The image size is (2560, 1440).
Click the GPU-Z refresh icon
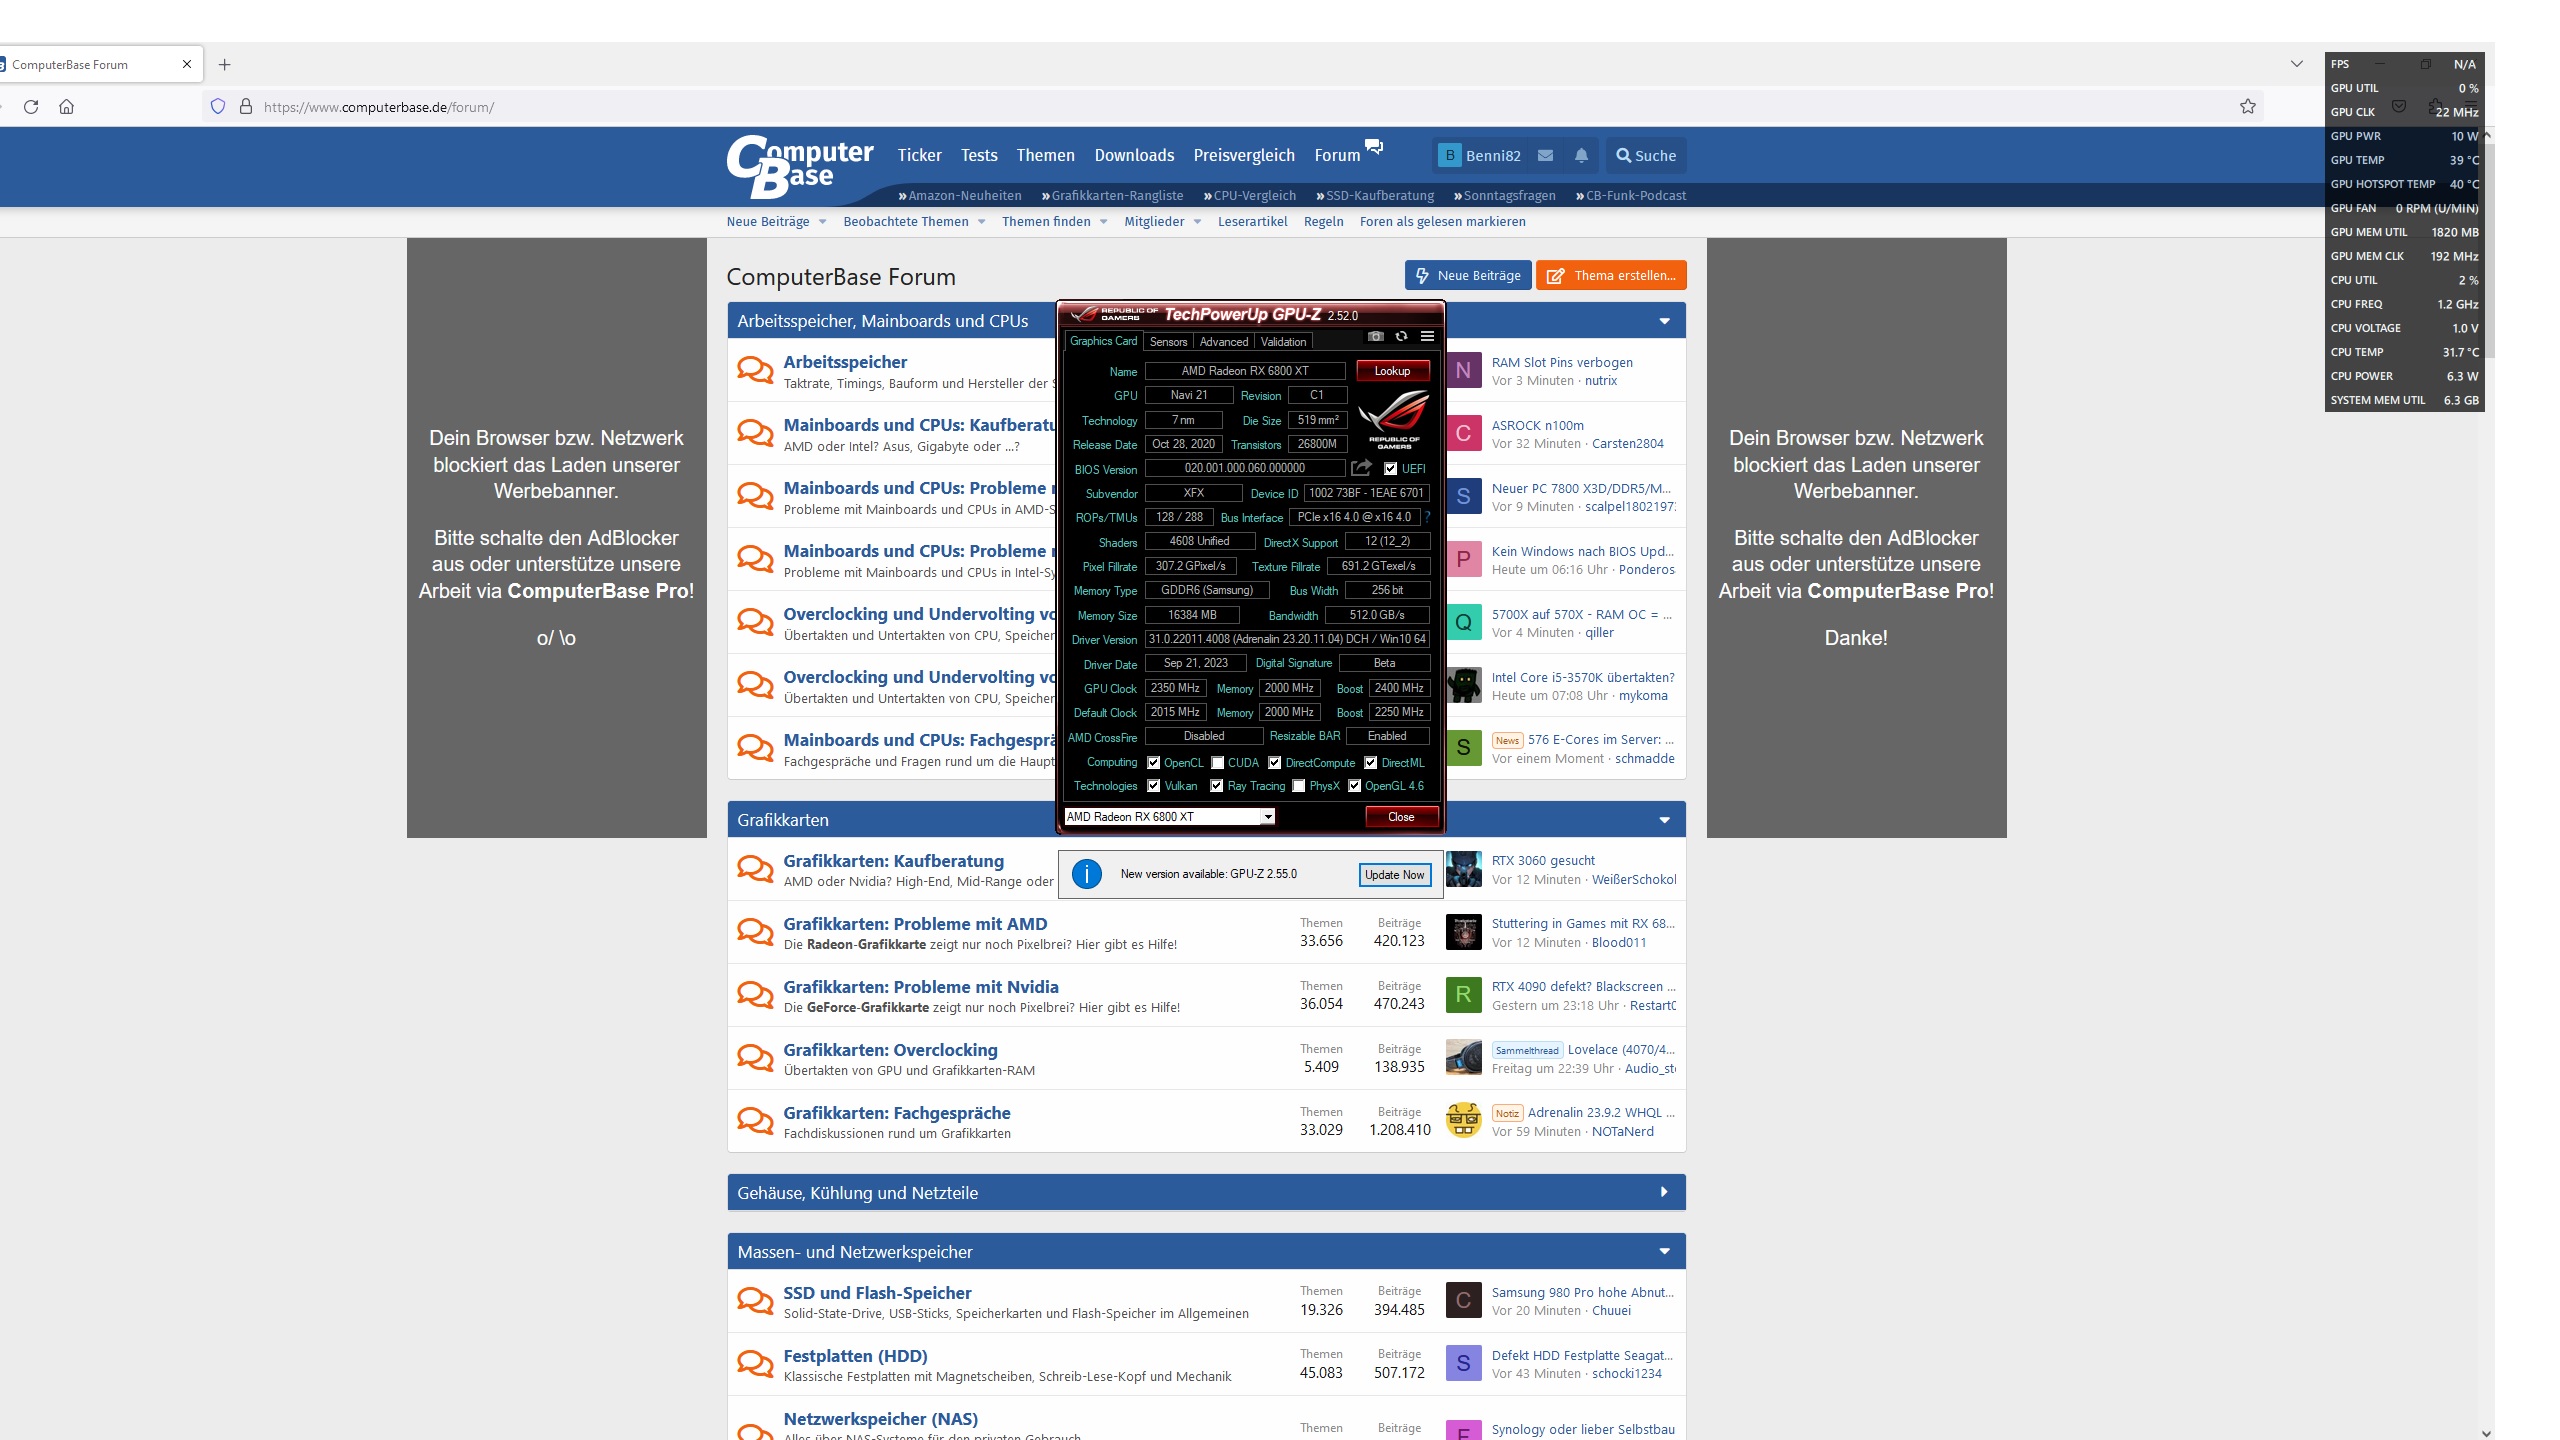pyautogui.click(x=1401, y=337)
